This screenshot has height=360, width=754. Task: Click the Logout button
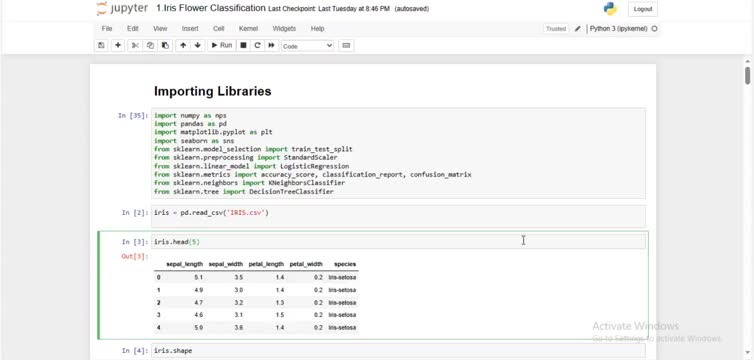tap(642, 9)
